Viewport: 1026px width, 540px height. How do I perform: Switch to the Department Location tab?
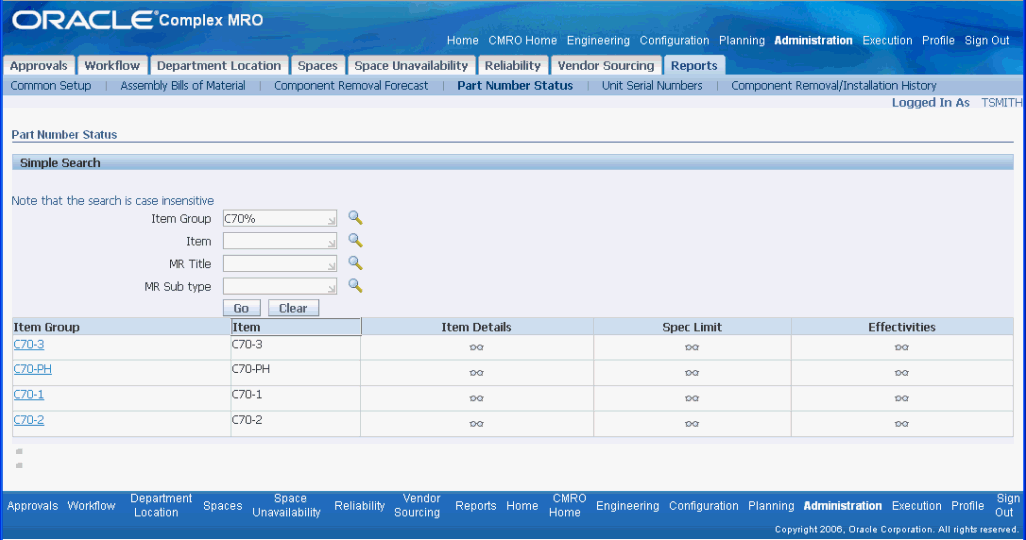click(x=219, y=65)
